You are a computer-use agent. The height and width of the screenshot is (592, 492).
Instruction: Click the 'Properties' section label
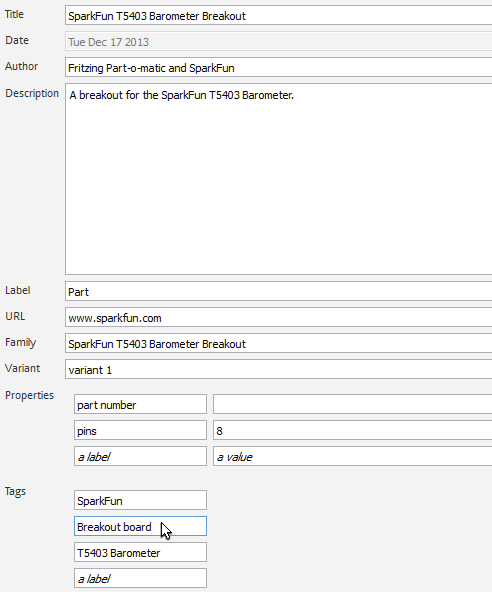[x=29, y=395]
